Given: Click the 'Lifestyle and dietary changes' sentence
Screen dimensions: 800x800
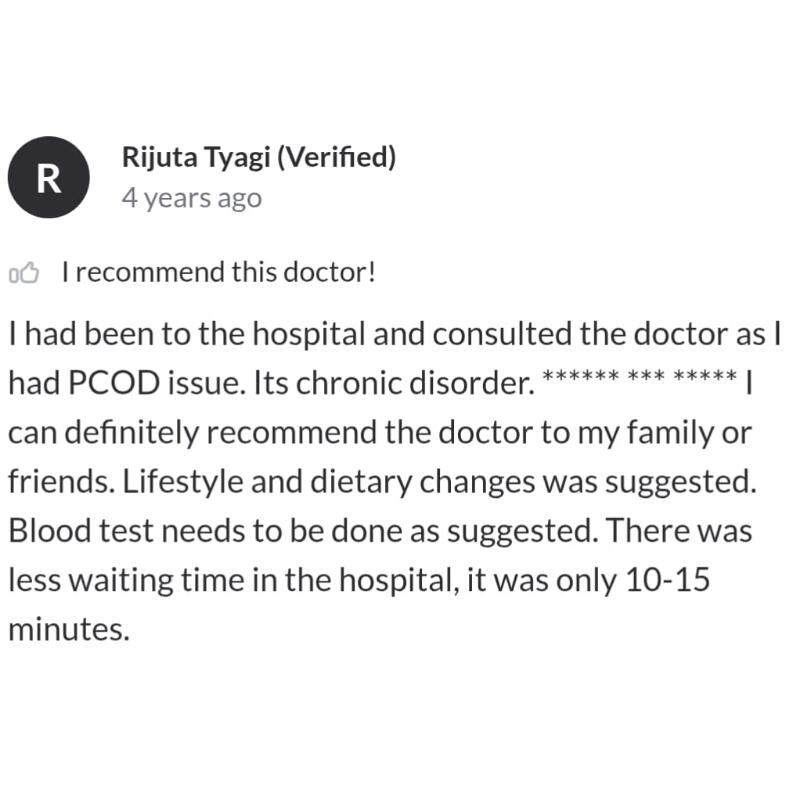Looking at the screenshot, I should (439, 482).
